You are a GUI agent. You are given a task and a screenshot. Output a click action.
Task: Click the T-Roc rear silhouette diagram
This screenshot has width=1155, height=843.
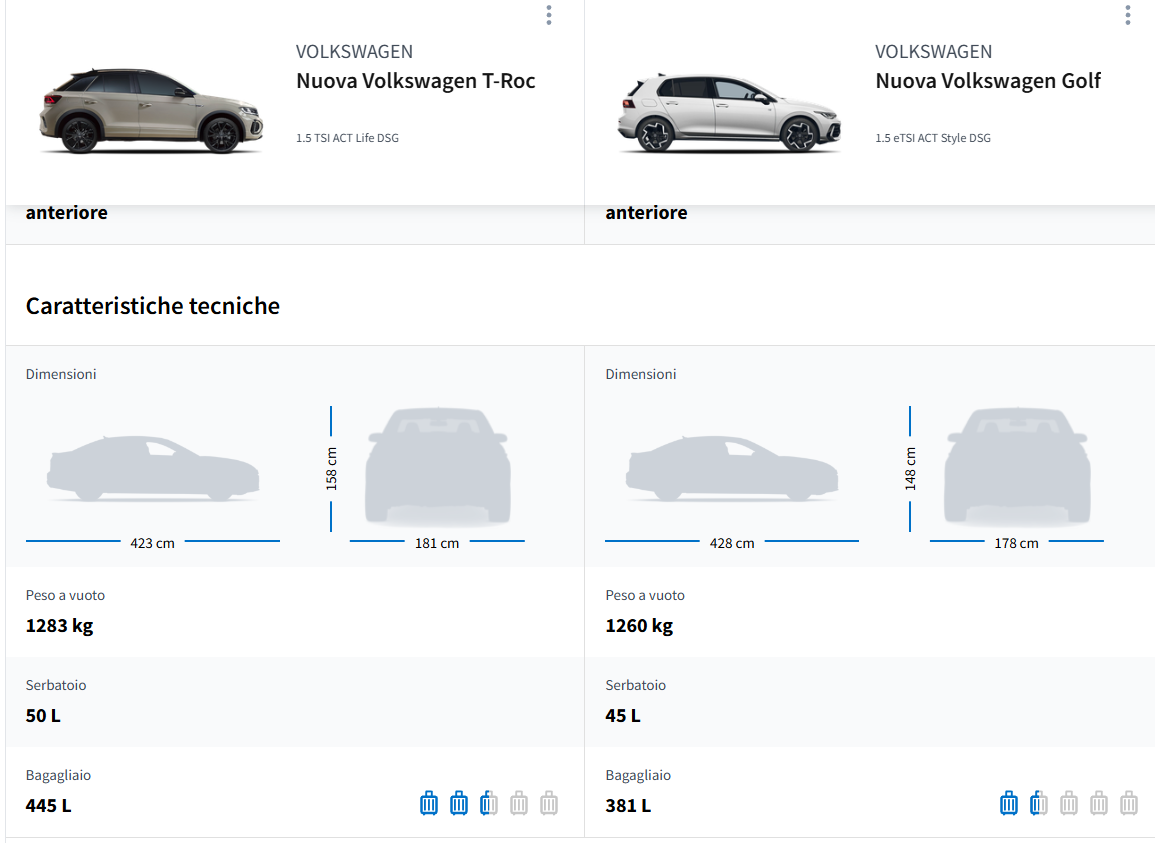point(438,466)
